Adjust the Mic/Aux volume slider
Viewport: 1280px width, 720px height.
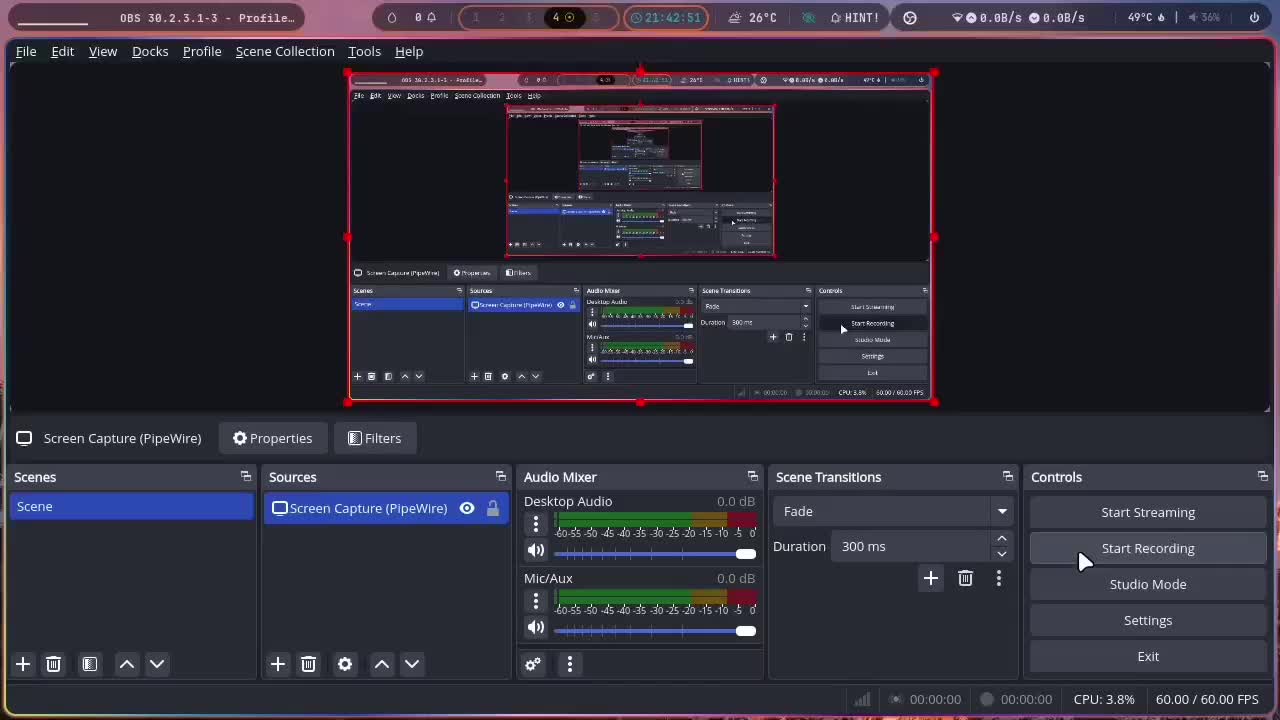655,631
